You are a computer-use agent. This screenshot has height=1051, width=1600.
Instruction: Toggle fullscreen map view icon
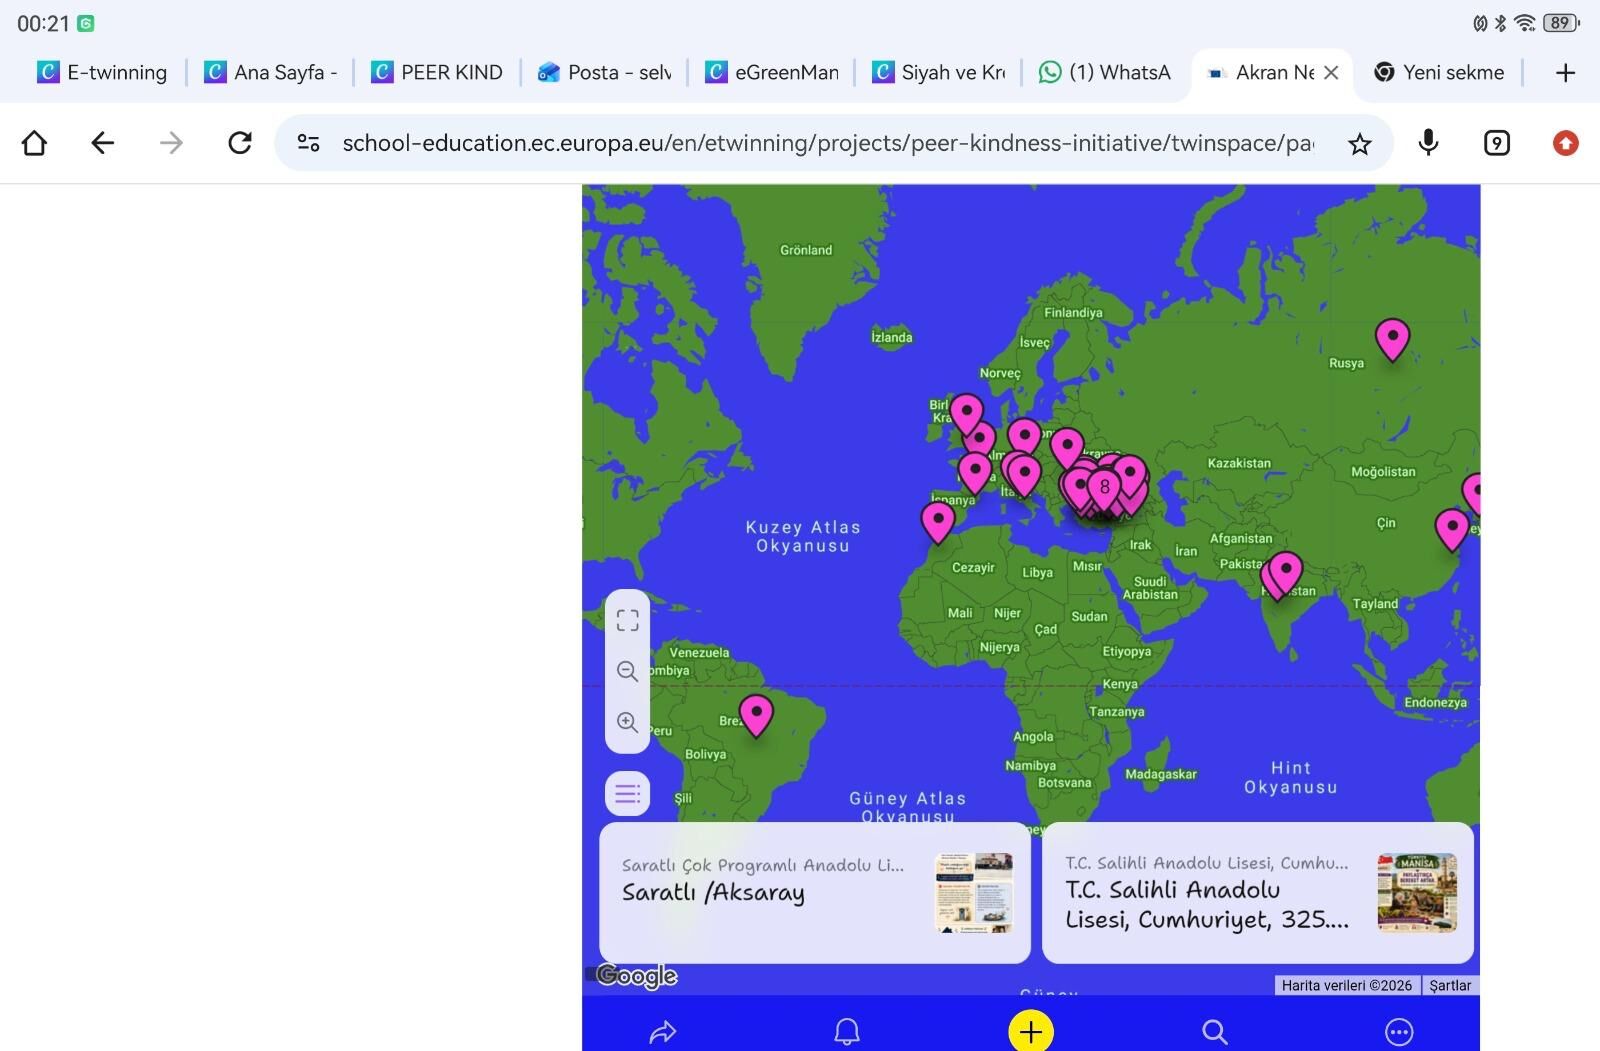pos(627,621)
